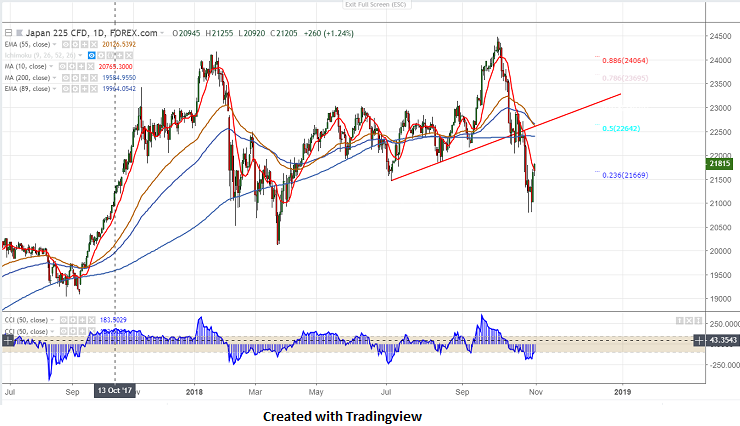Click the plus icon on MA (200, close)
This screenshot has height=426, width=740.
click(84, 78)
